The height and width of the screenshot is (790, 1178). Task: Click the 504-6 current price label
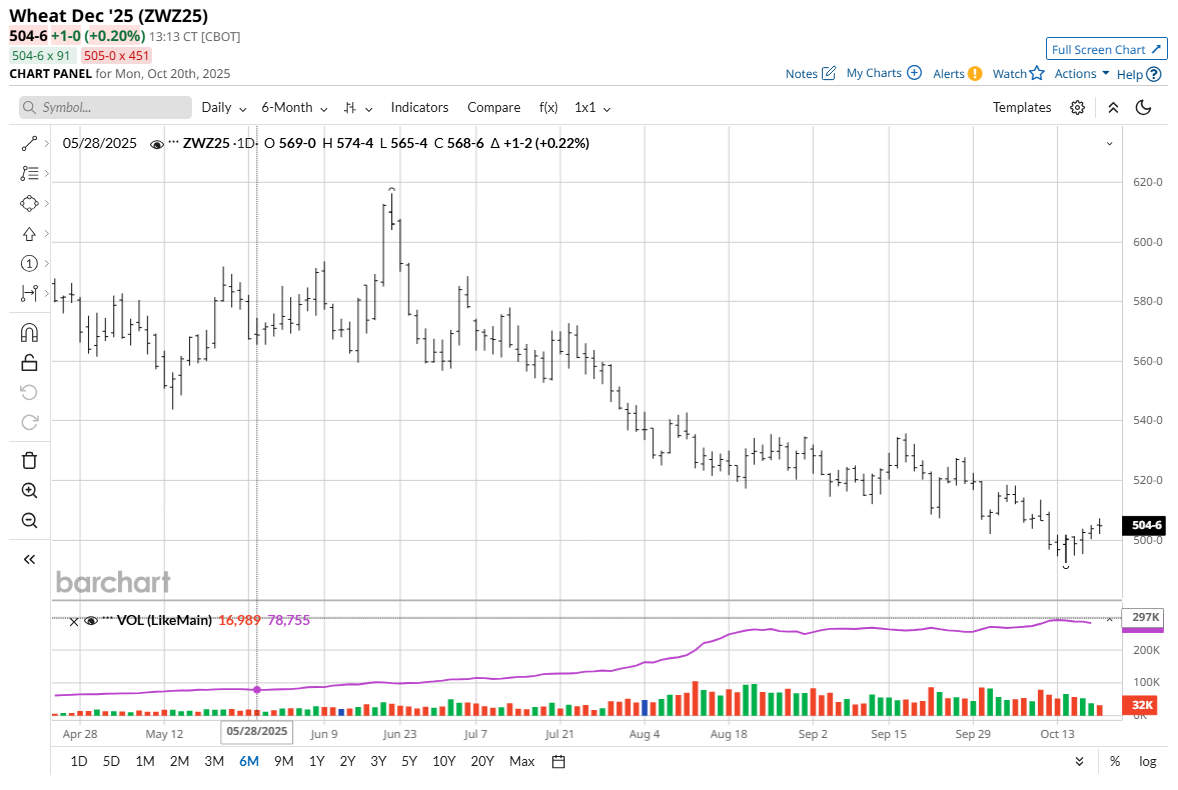(1146, 525)
